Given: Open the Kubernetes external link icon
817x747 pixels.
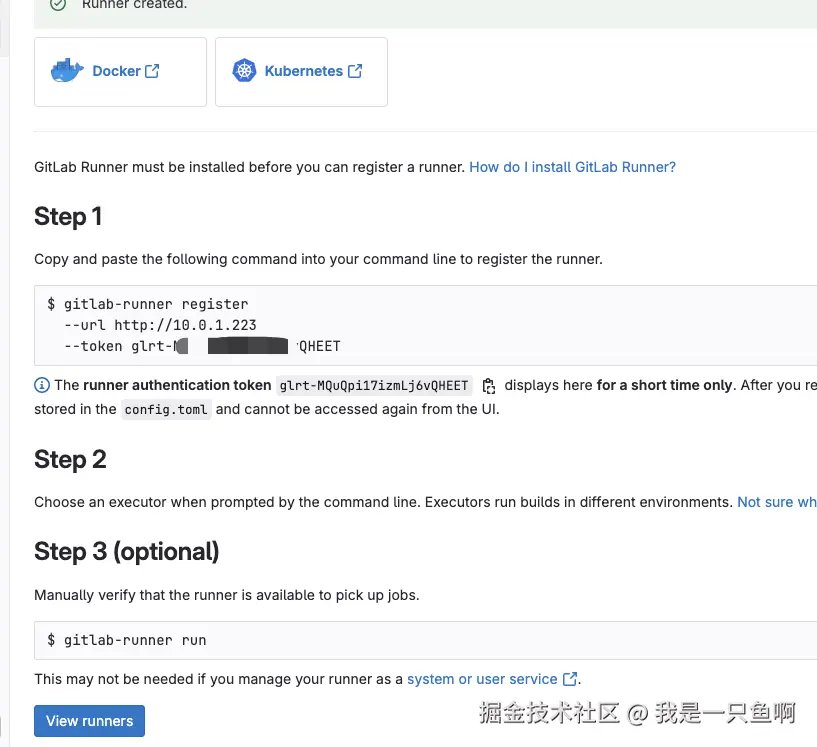Looking at the screenshot, I should [355, 71].
